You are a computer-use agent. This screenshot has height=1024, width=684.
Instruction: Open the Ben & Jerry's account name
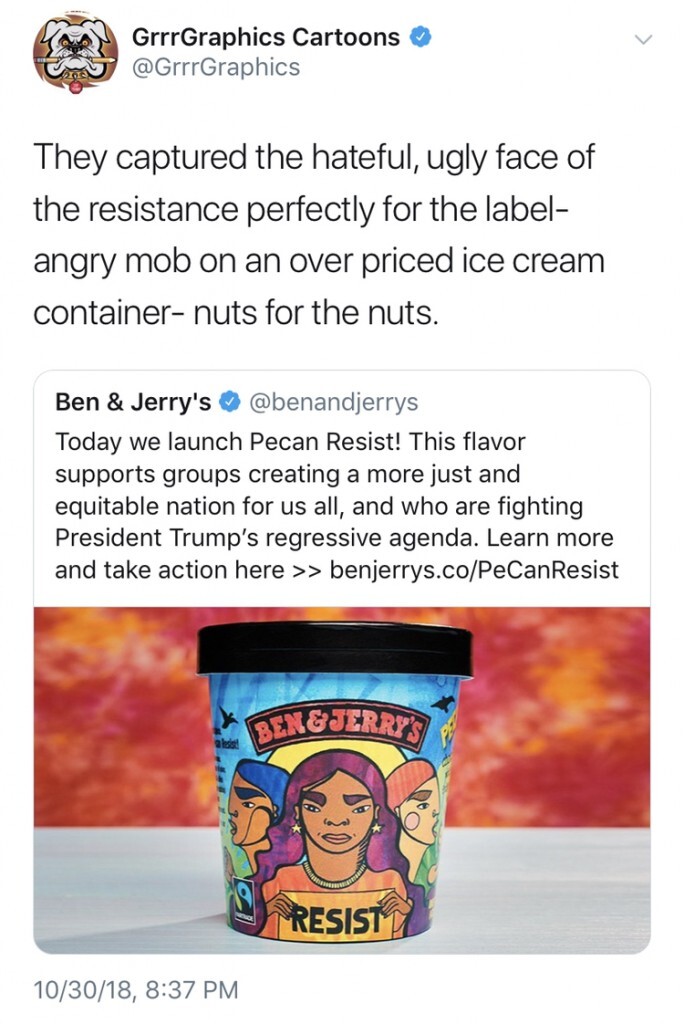point(133,402)
